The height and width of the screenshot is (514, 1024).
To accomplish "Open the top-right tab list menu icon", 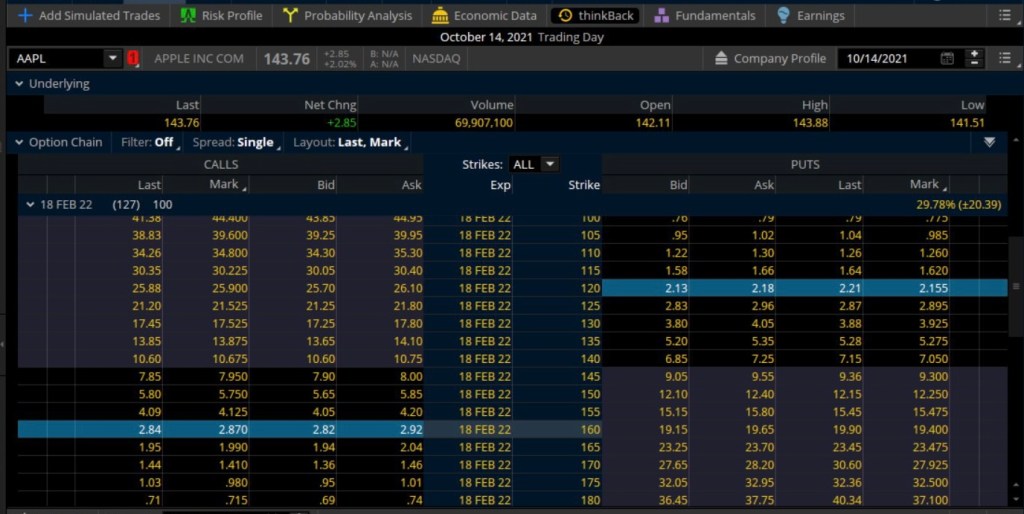I will [1004, 16].
